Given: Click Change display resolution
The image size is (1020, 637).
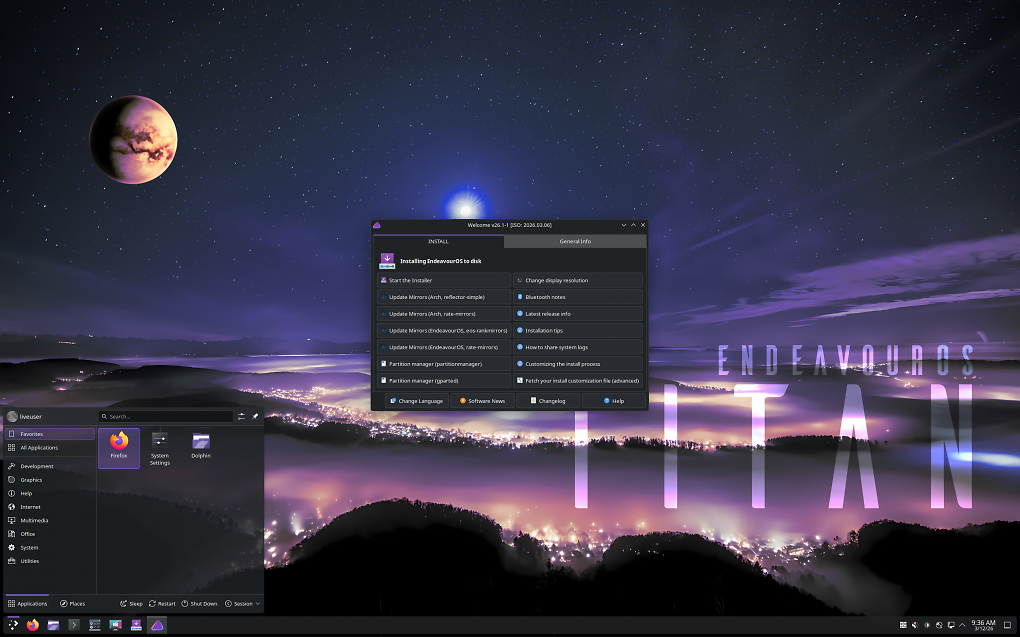Looking at the screenshot, I should point(578,280).
